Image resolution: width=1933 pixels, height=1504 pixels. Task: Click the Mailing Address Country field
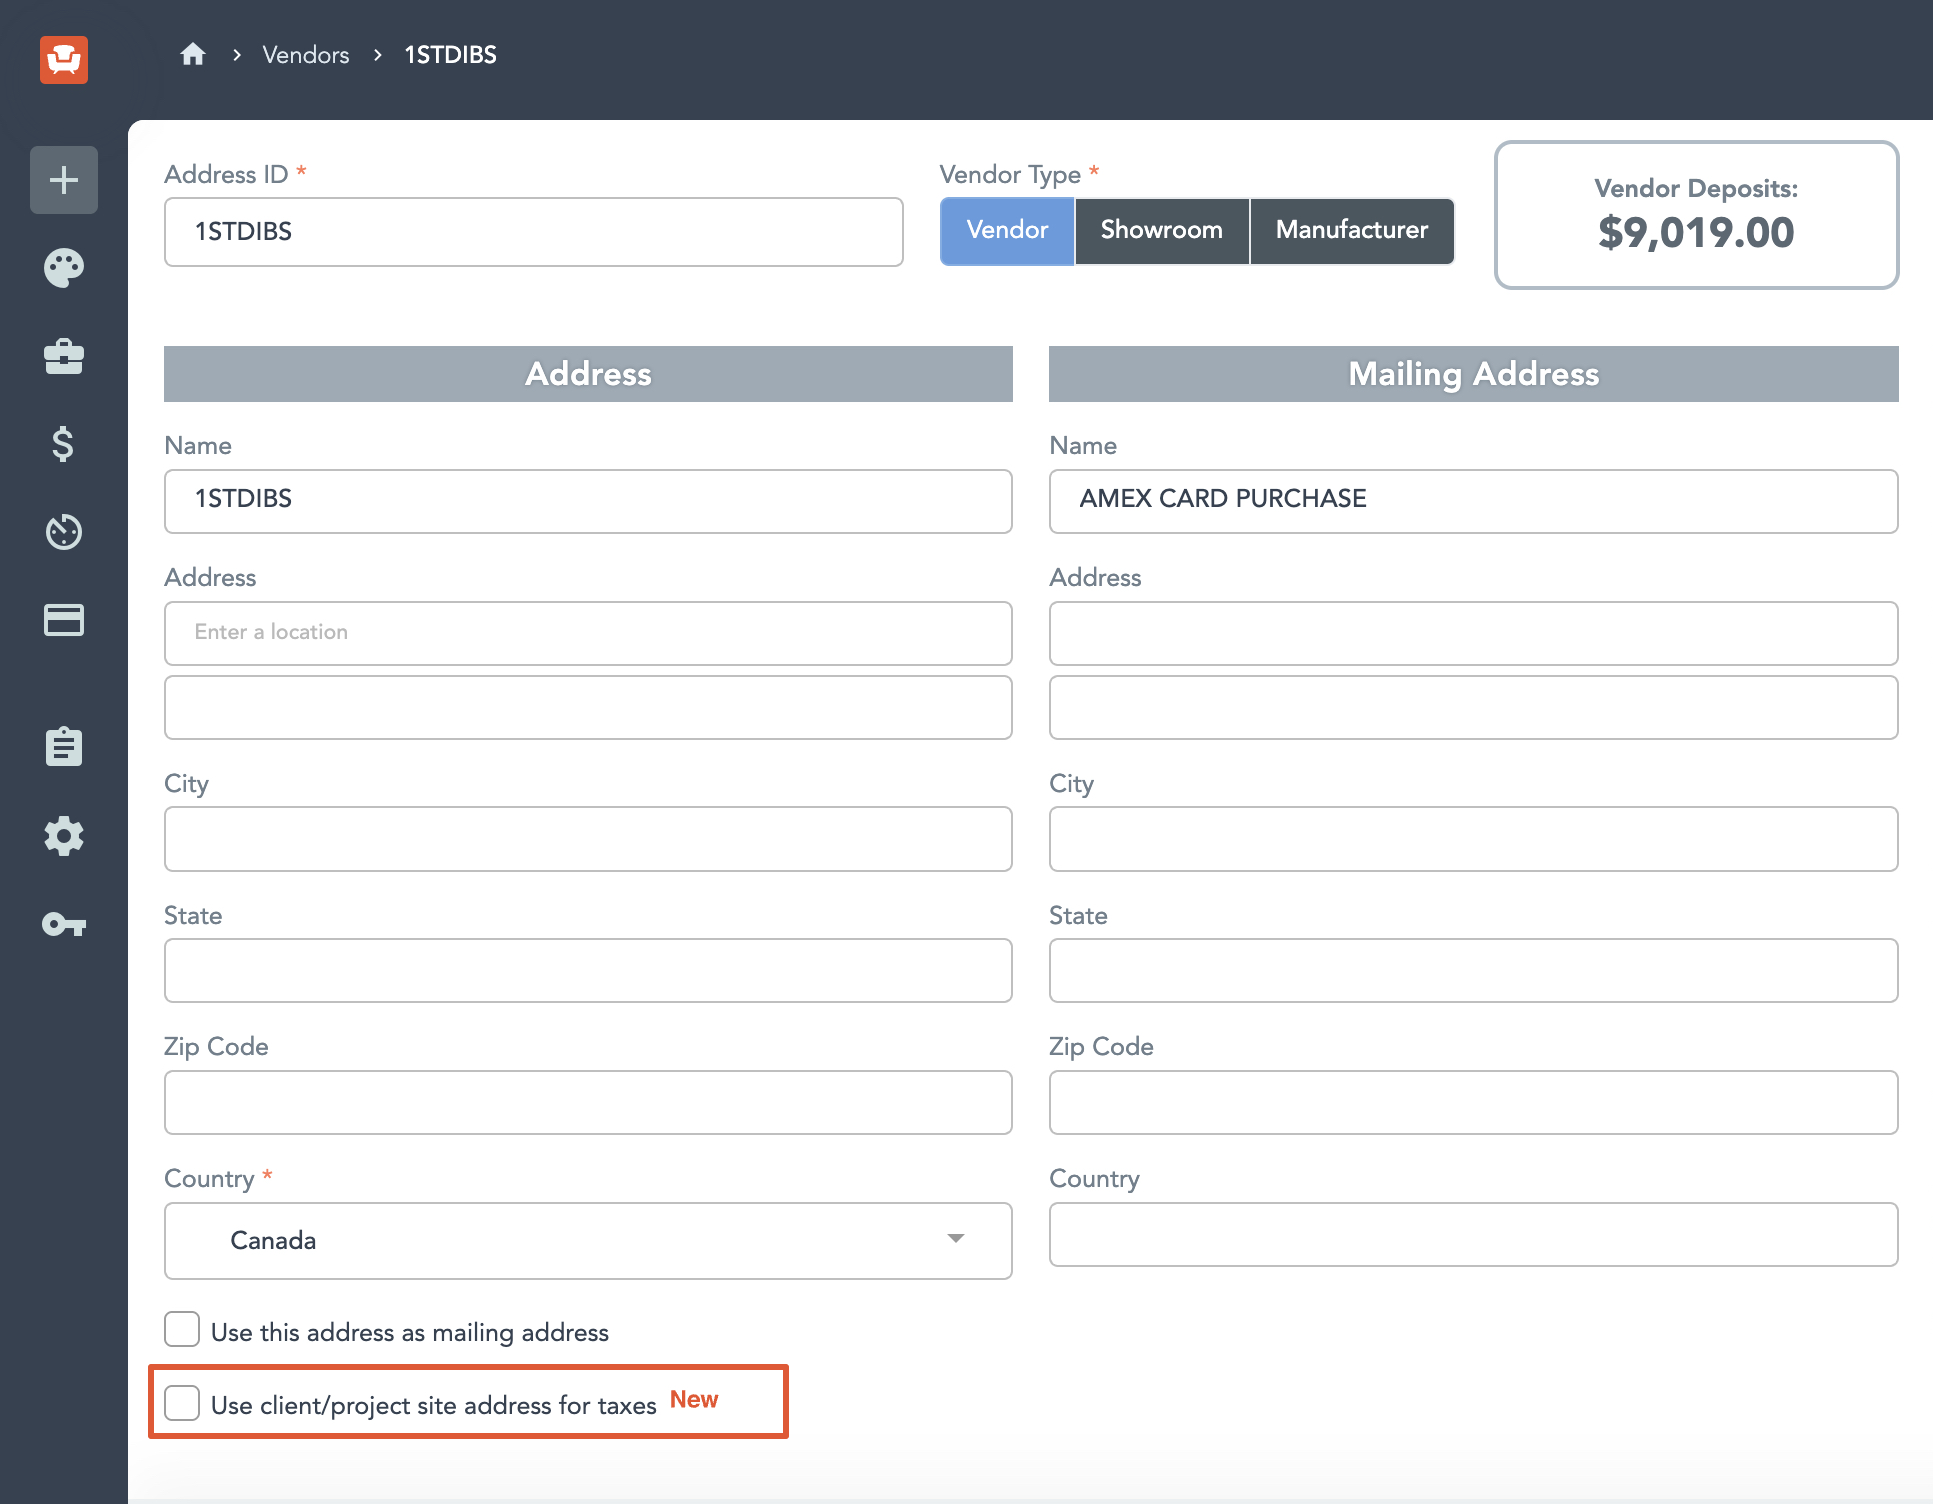point(1474,1234)
